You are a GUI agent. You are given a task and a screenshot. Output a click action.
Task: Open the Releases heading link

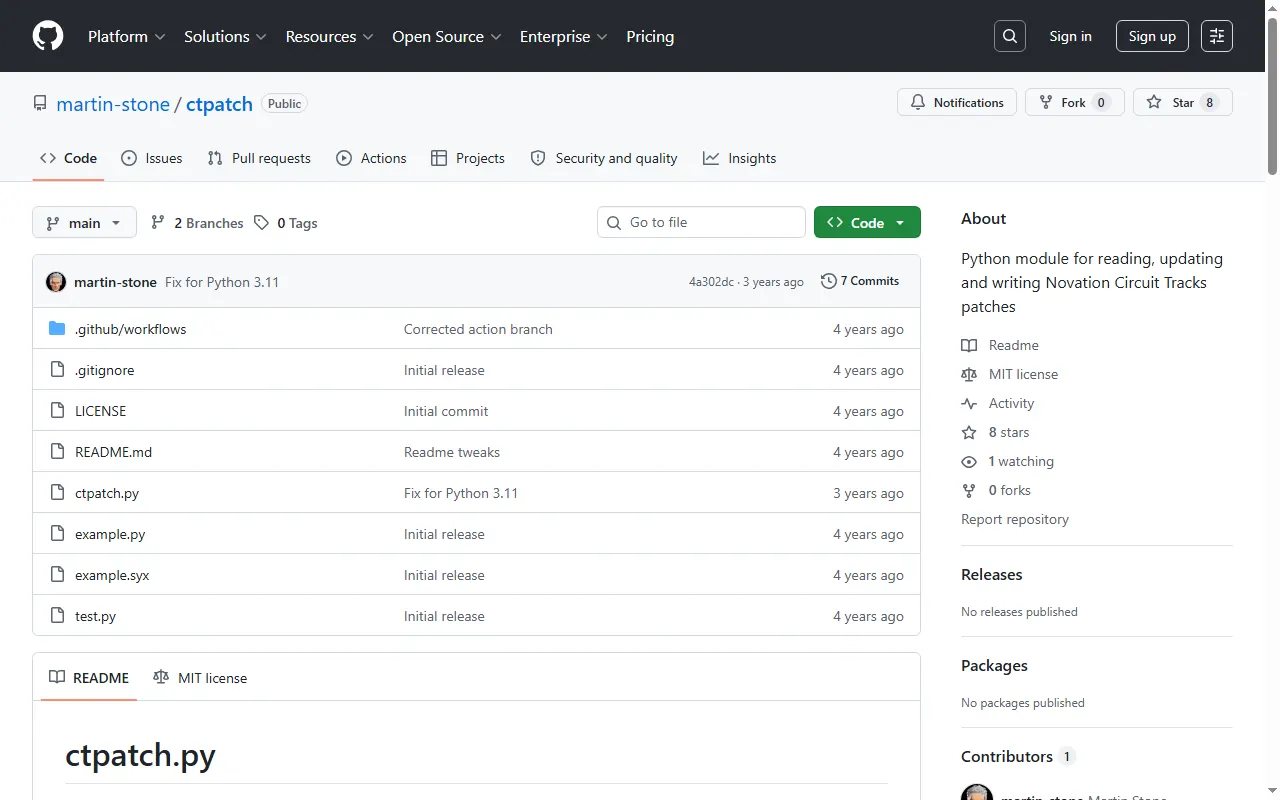pyautogui.click(x=991, y=574)
